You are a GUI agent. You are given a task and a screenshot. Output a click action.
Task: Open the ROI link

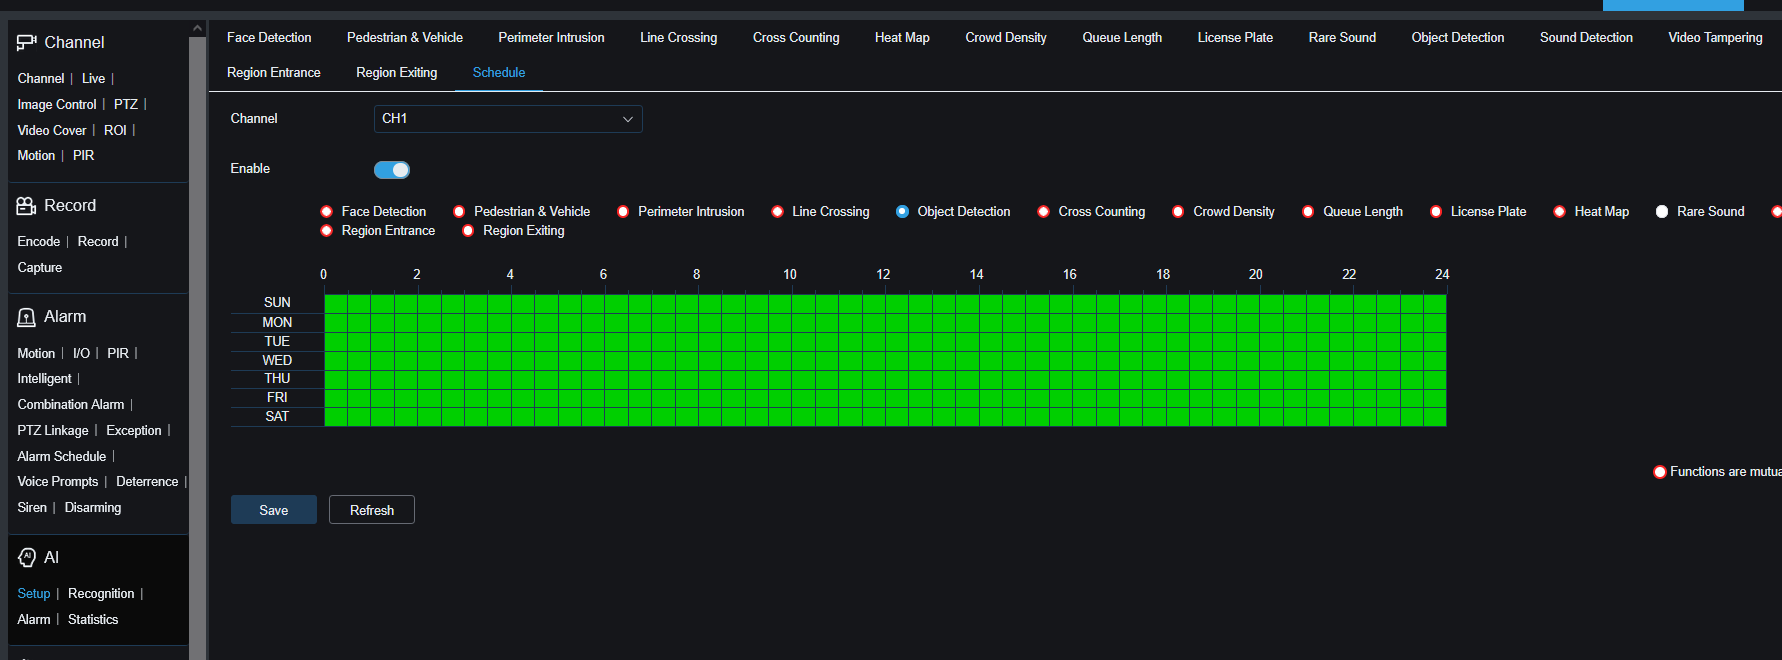coord(115,131)
